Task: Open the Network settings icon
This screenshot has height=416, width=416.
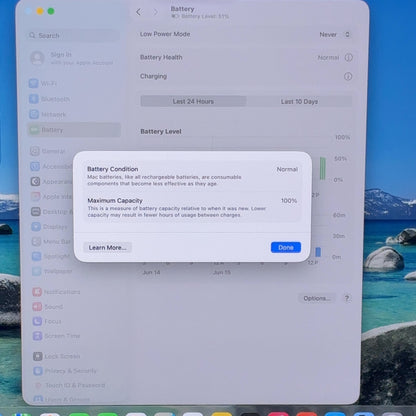Action: click(x=34, y=114)
